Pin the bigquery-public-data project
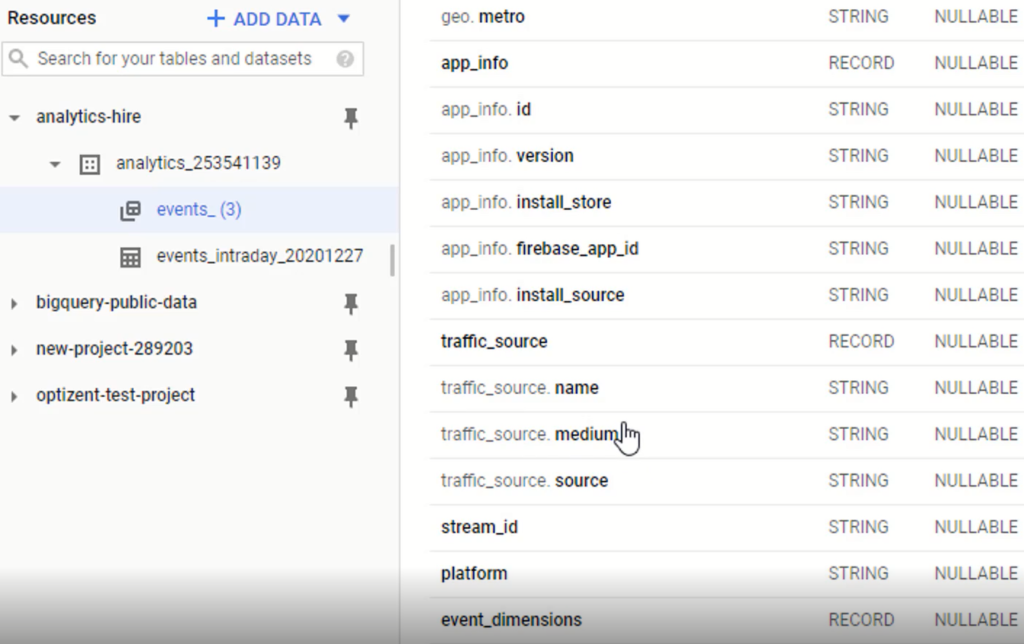The height and width of the screenshot is (644, 1024). tap(351, 301)
